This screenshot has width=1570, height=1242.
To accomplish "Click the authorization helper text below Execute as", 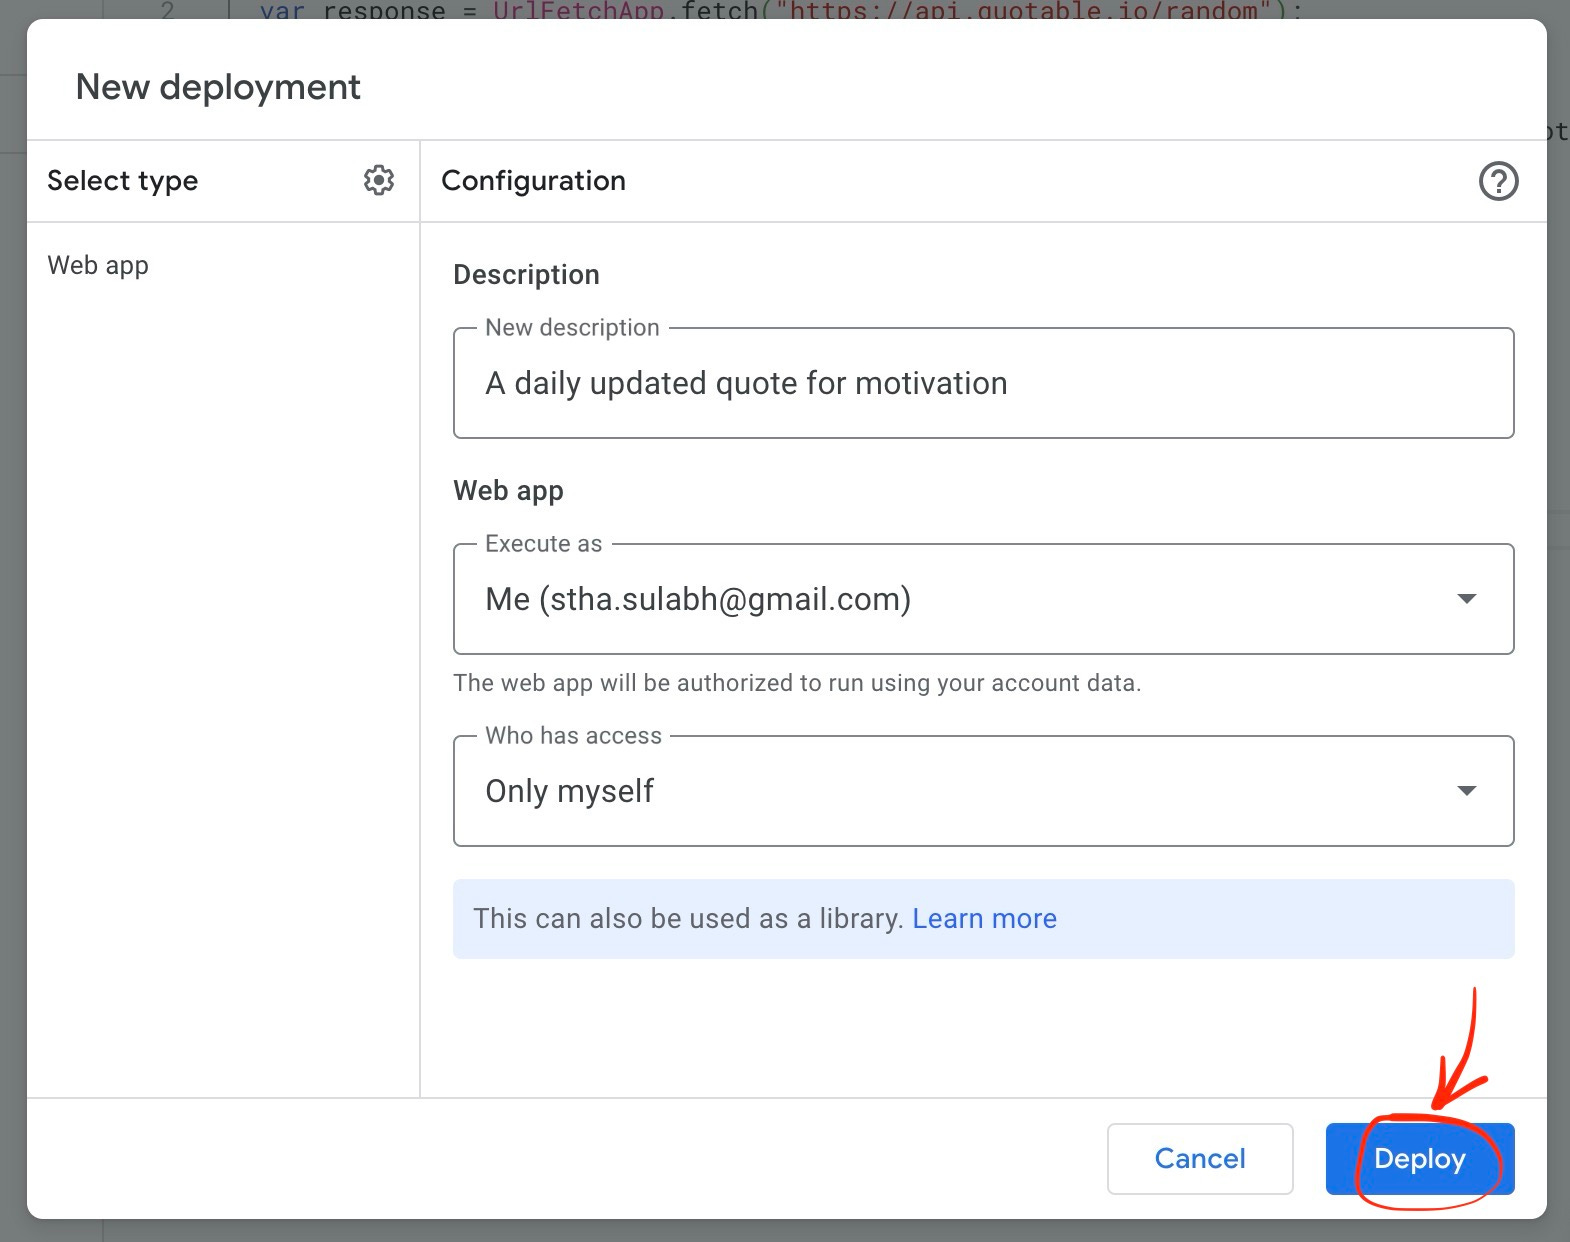I will coord(796,683).
